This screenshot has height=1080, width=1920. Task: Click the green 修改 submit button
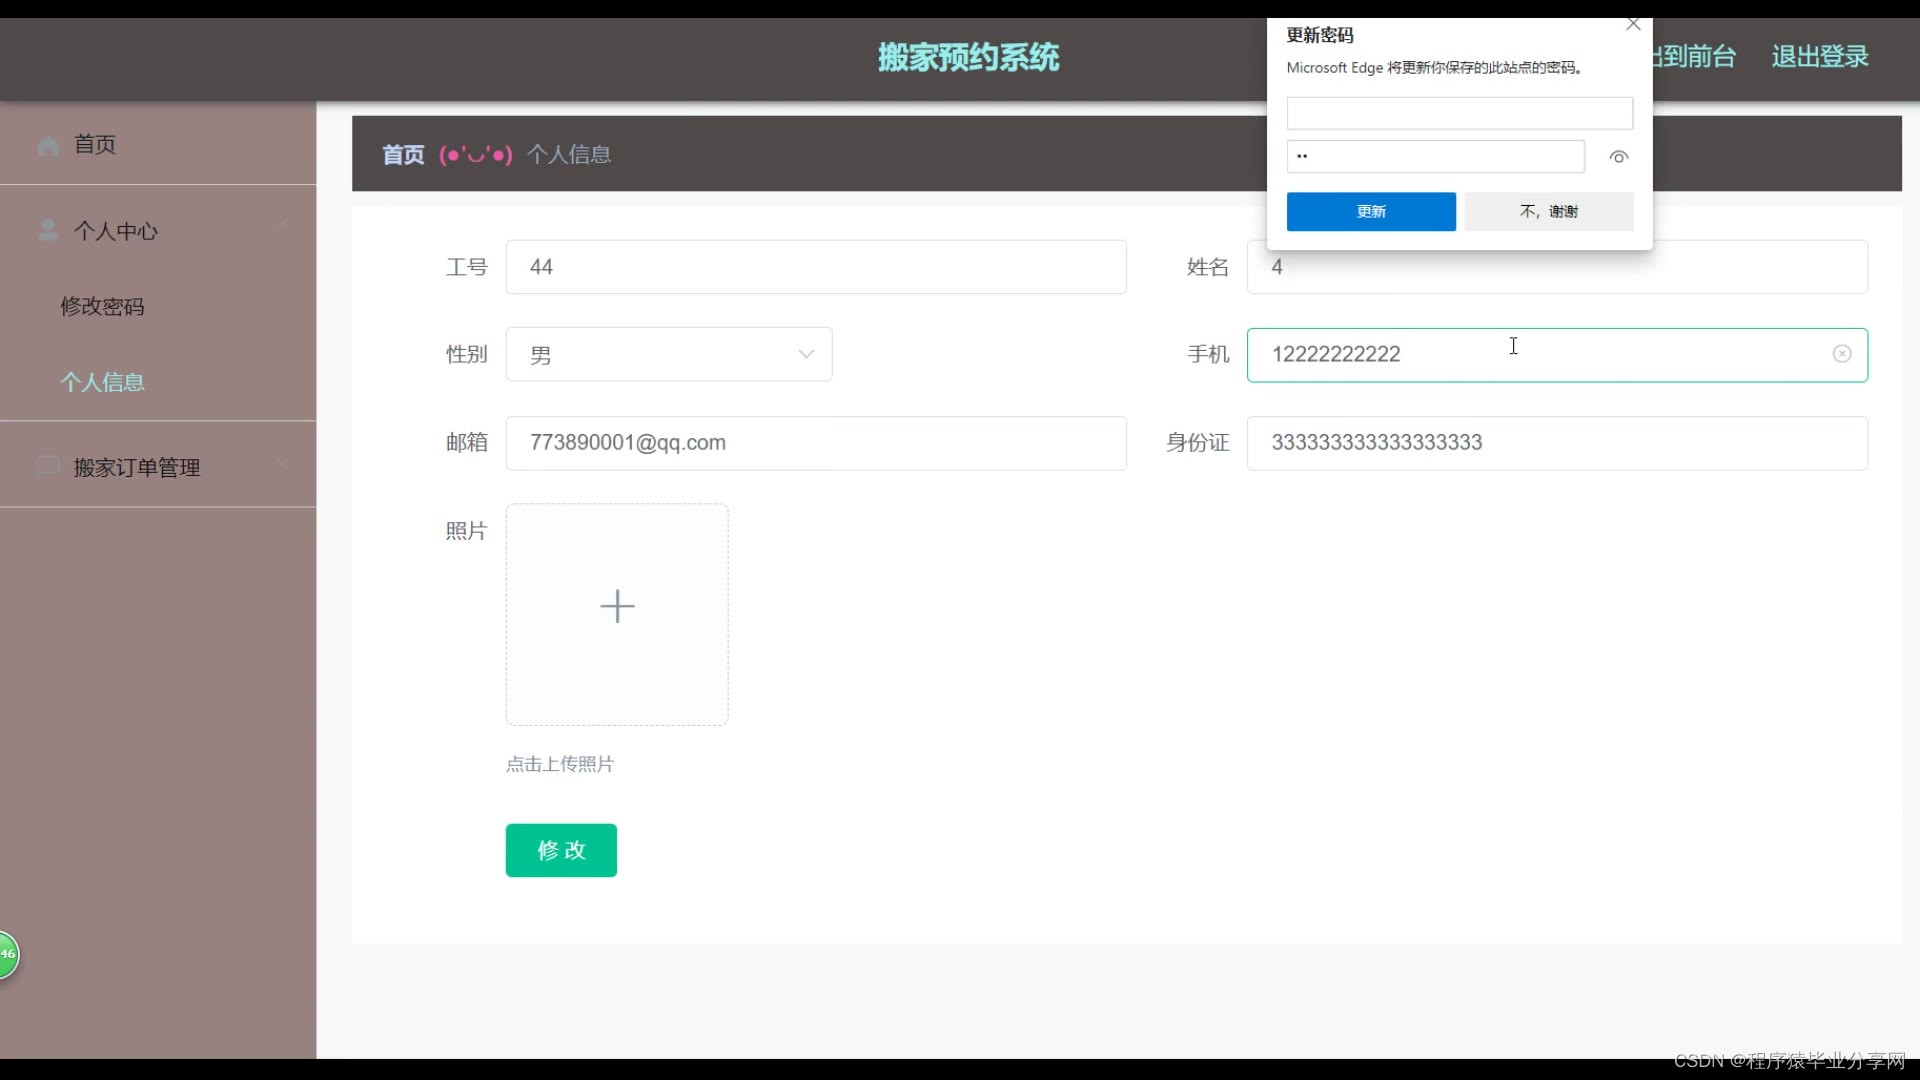pos(560,850)
